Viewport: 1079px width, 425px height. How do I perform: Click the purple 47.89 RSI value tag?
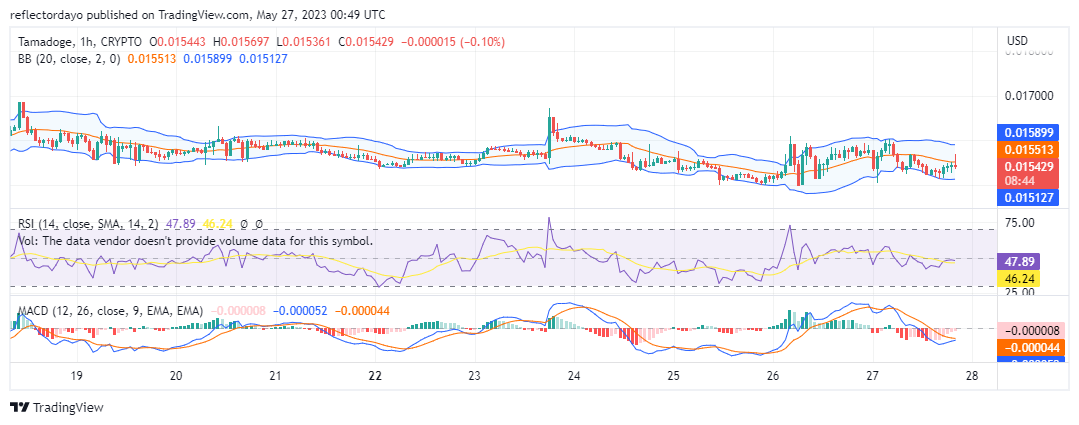click(x=1018, y=262)
